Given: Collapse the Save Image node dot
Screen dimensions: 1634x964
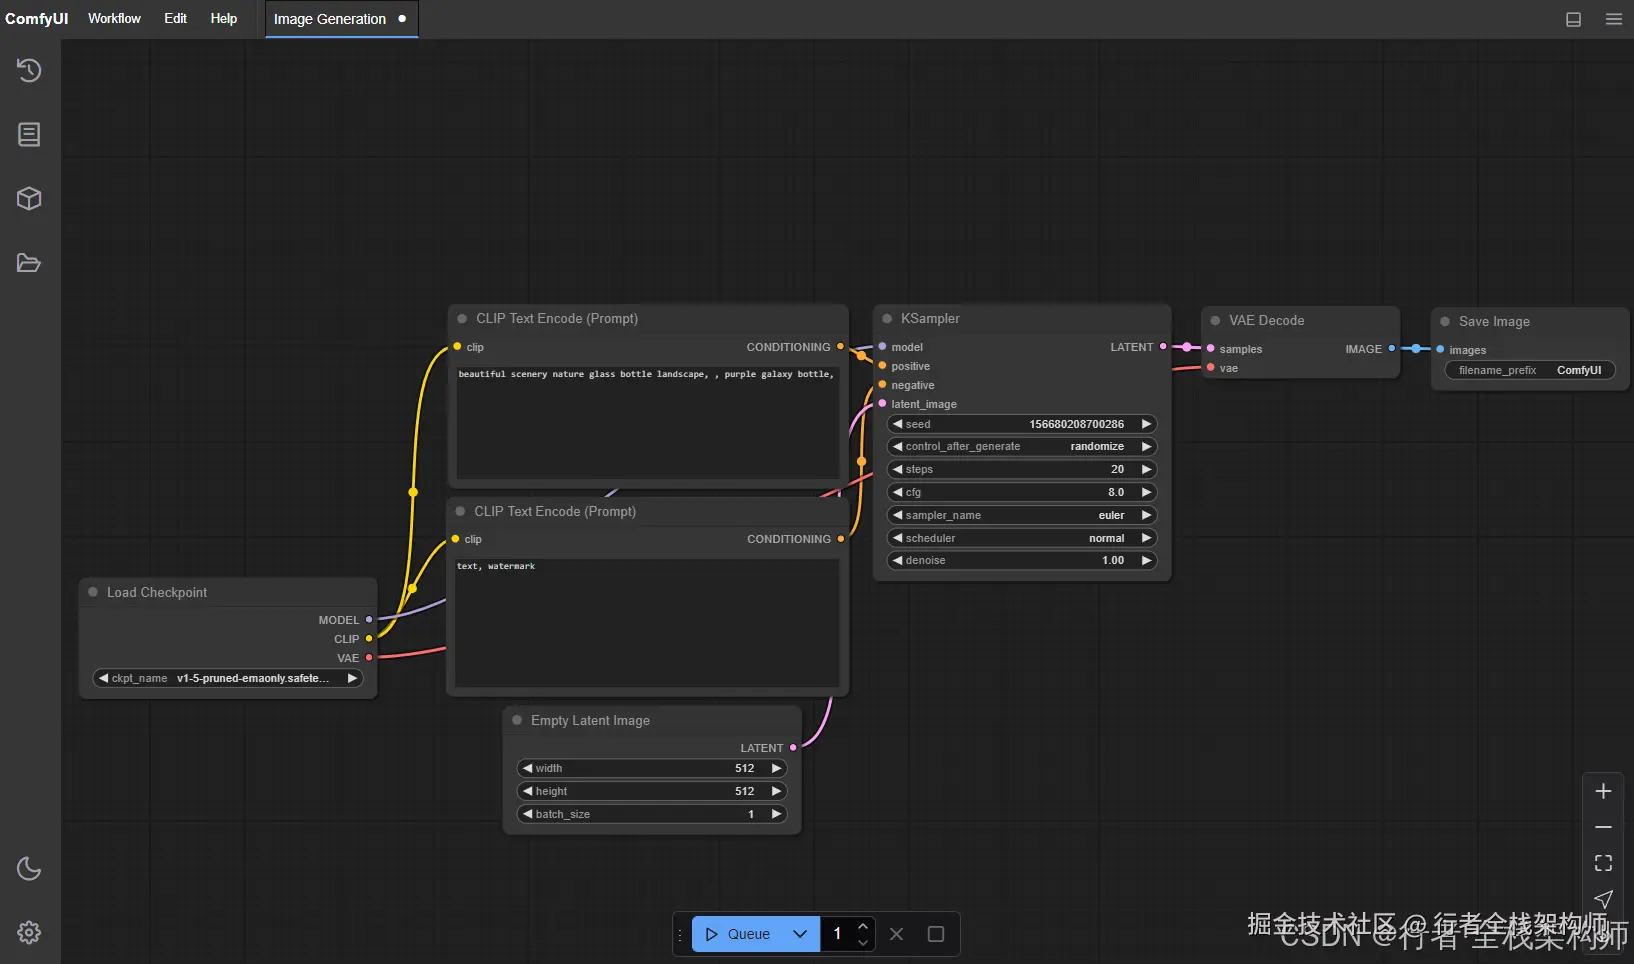Looking at the screenshot, I should pyautogui.click(x=1445, y=322).
